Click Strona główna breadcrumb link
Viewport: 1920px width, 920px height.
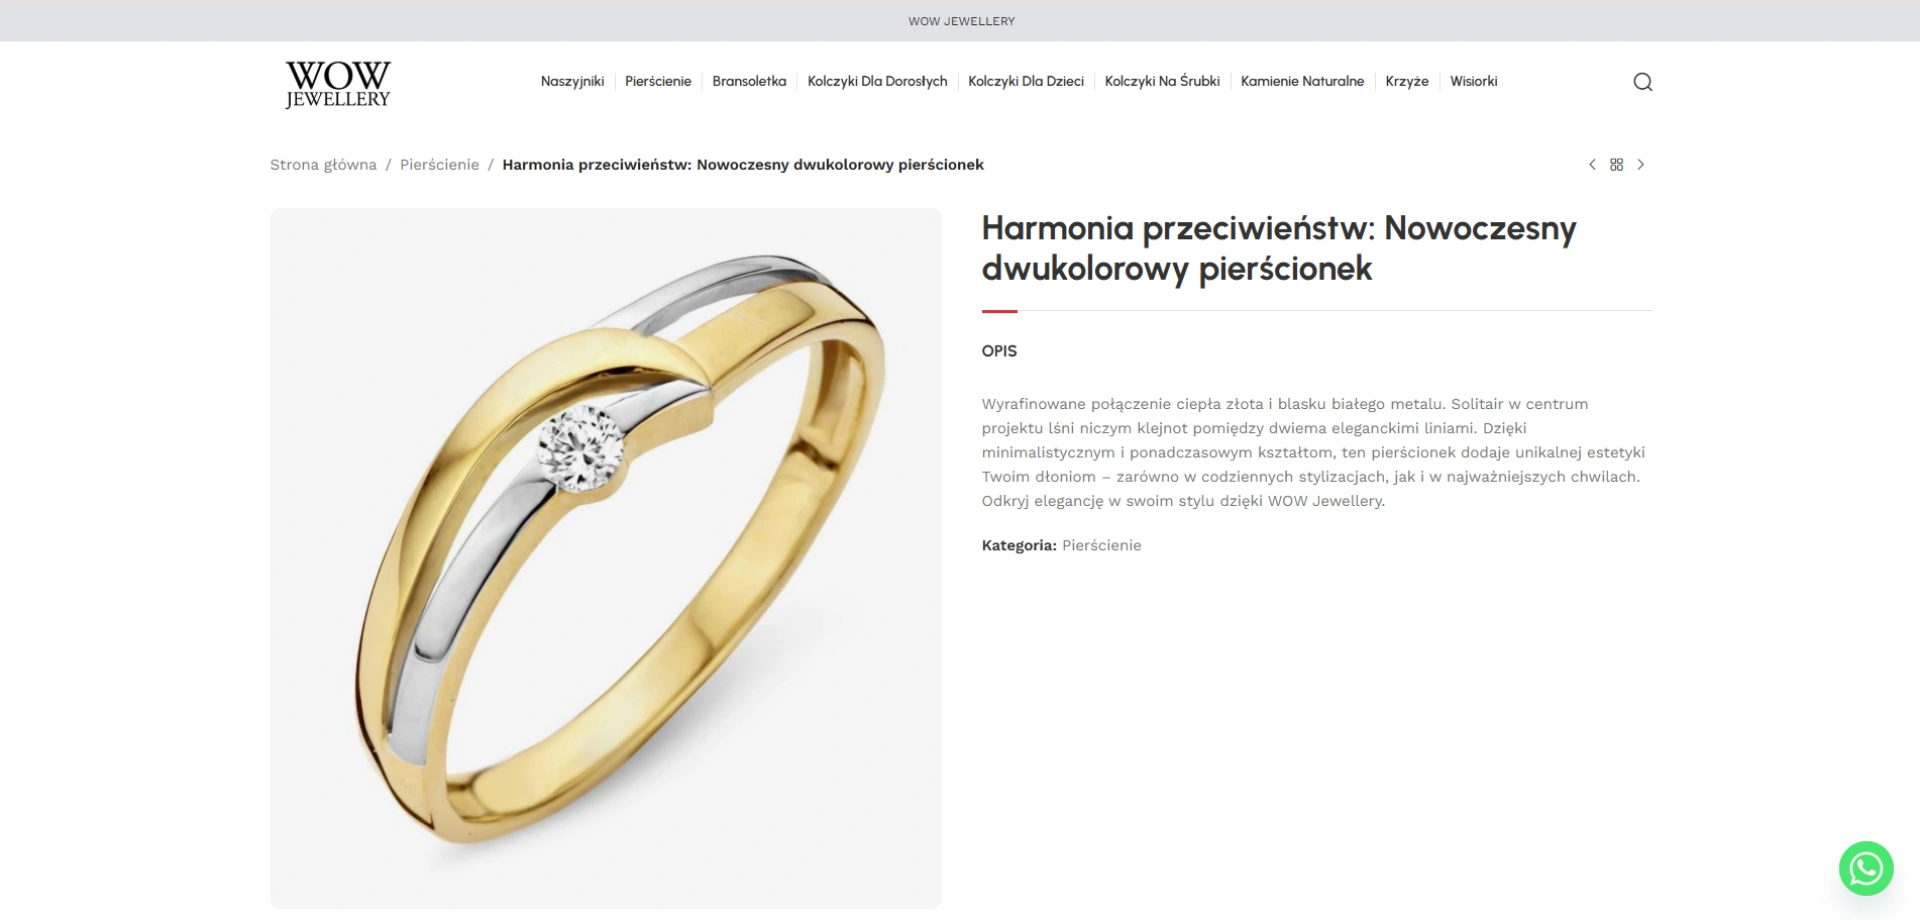(x=323, y=165)
